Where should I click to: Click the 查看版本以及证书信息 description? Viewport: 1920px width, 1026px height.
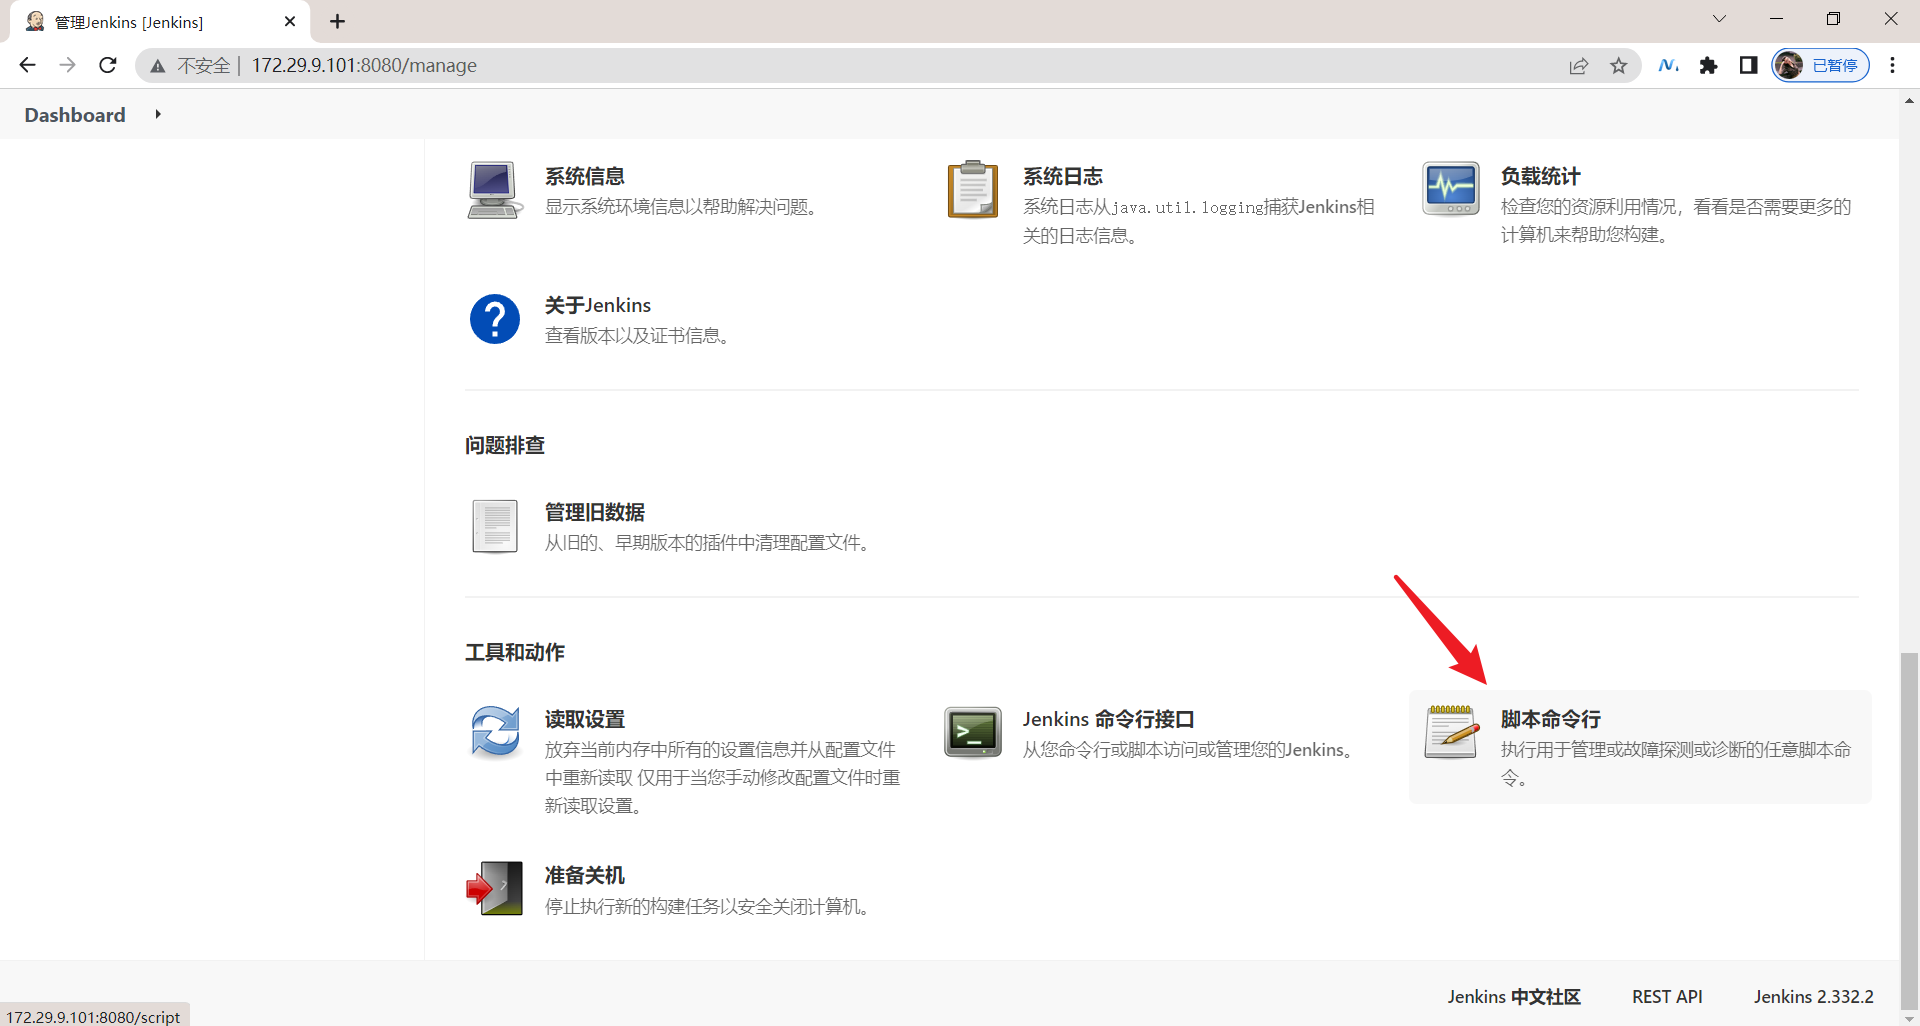(x=637, y=336)
